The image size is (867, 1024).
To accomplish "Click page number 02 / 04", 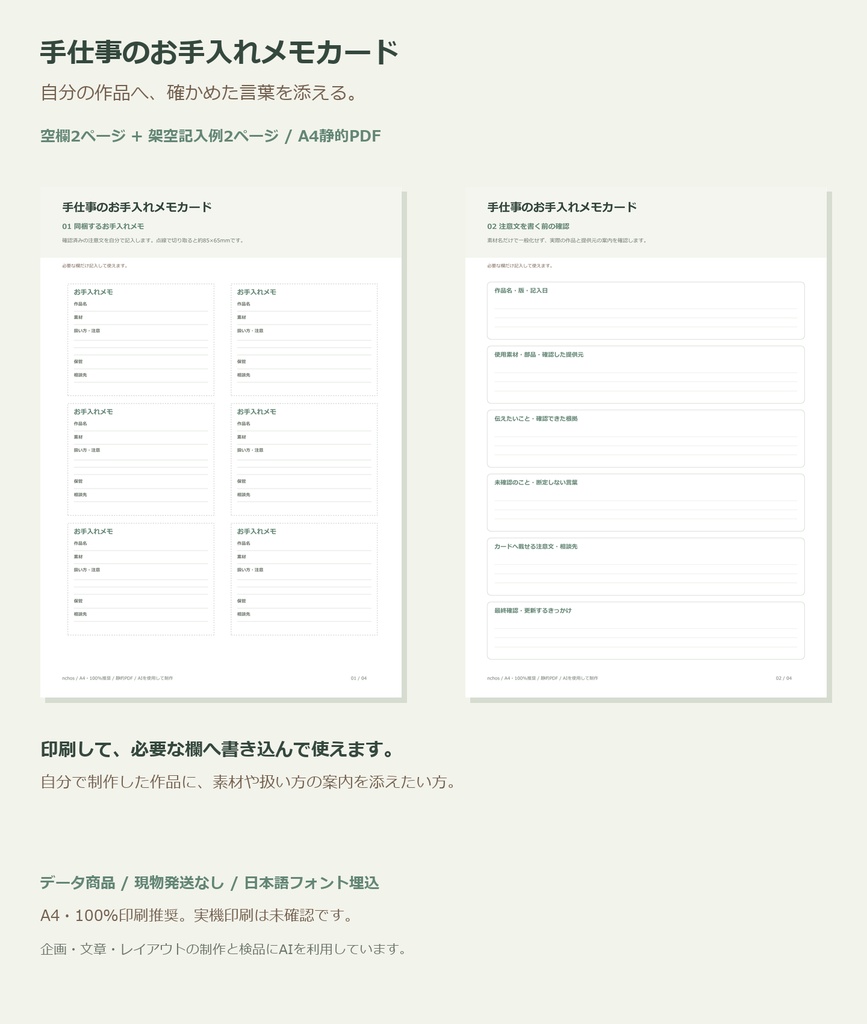I will click(784, 679).
